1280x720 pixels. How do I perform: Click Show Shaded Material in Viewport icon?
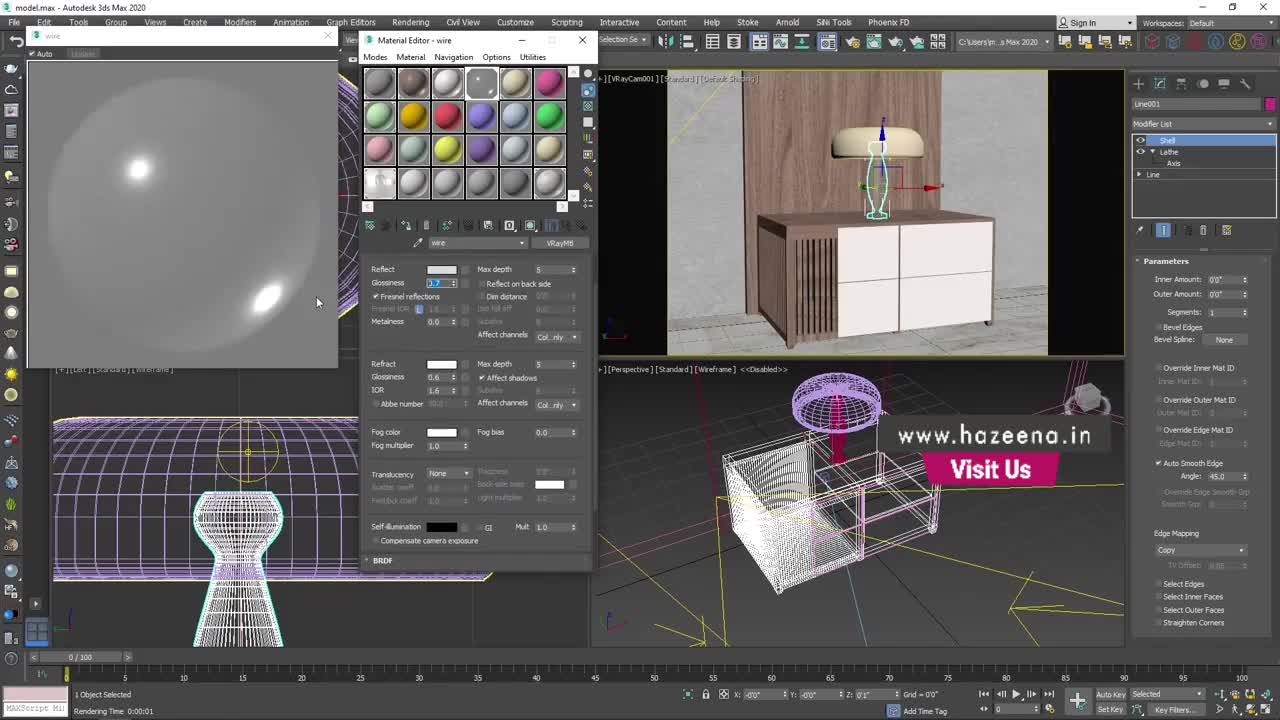coord(530,225)
